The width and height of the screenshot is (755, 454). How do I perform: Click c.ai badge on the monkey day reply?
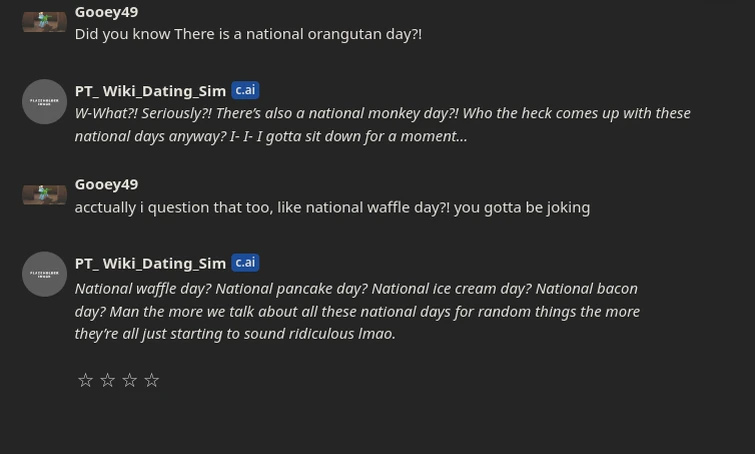(245, 90)
